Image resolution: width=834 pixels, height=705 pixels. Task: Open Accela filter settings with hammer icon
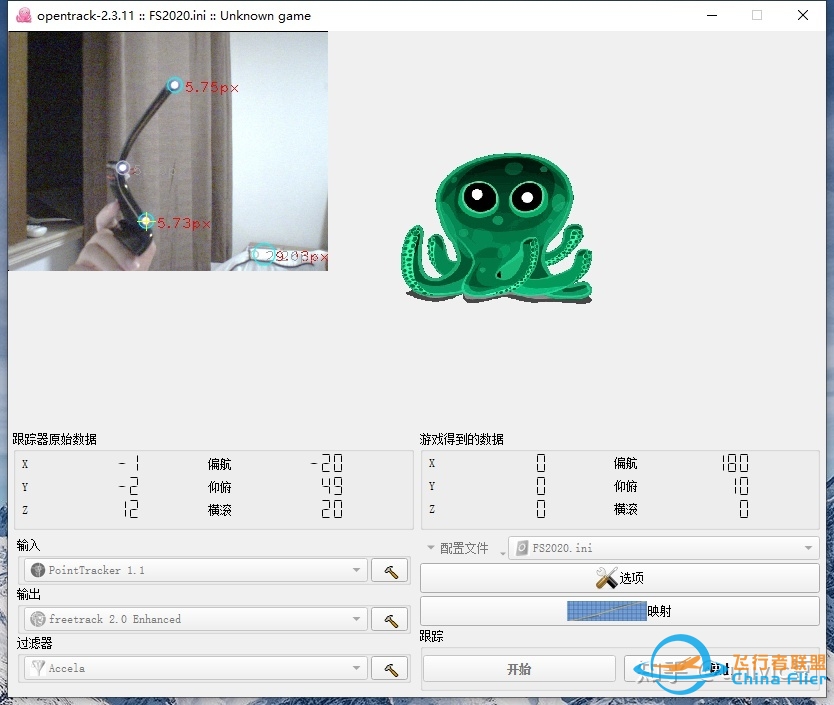click(390, 668)
